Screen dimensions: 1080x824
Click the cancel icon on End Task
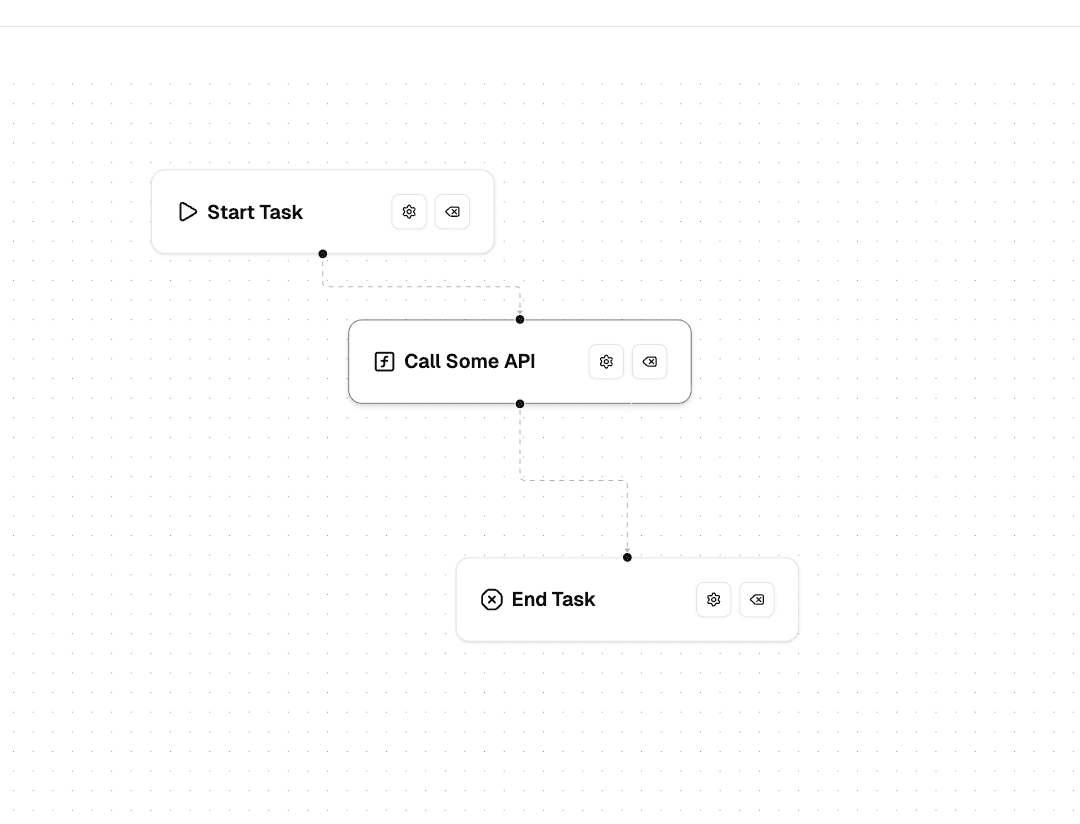(492, 599)
